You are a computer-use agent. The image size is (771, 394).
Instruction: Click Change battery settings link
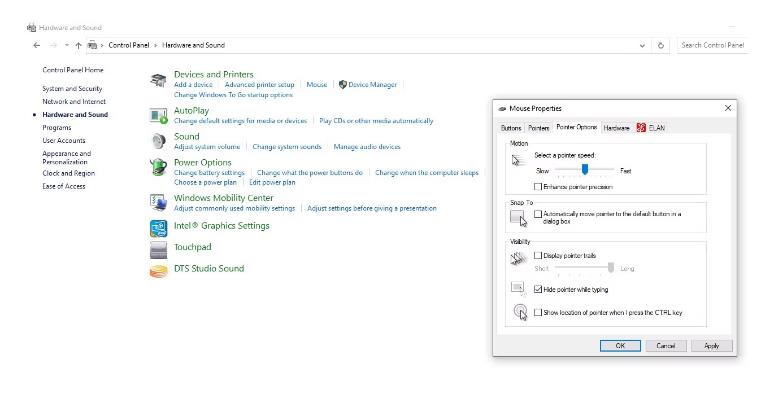[x=209, y=173]
